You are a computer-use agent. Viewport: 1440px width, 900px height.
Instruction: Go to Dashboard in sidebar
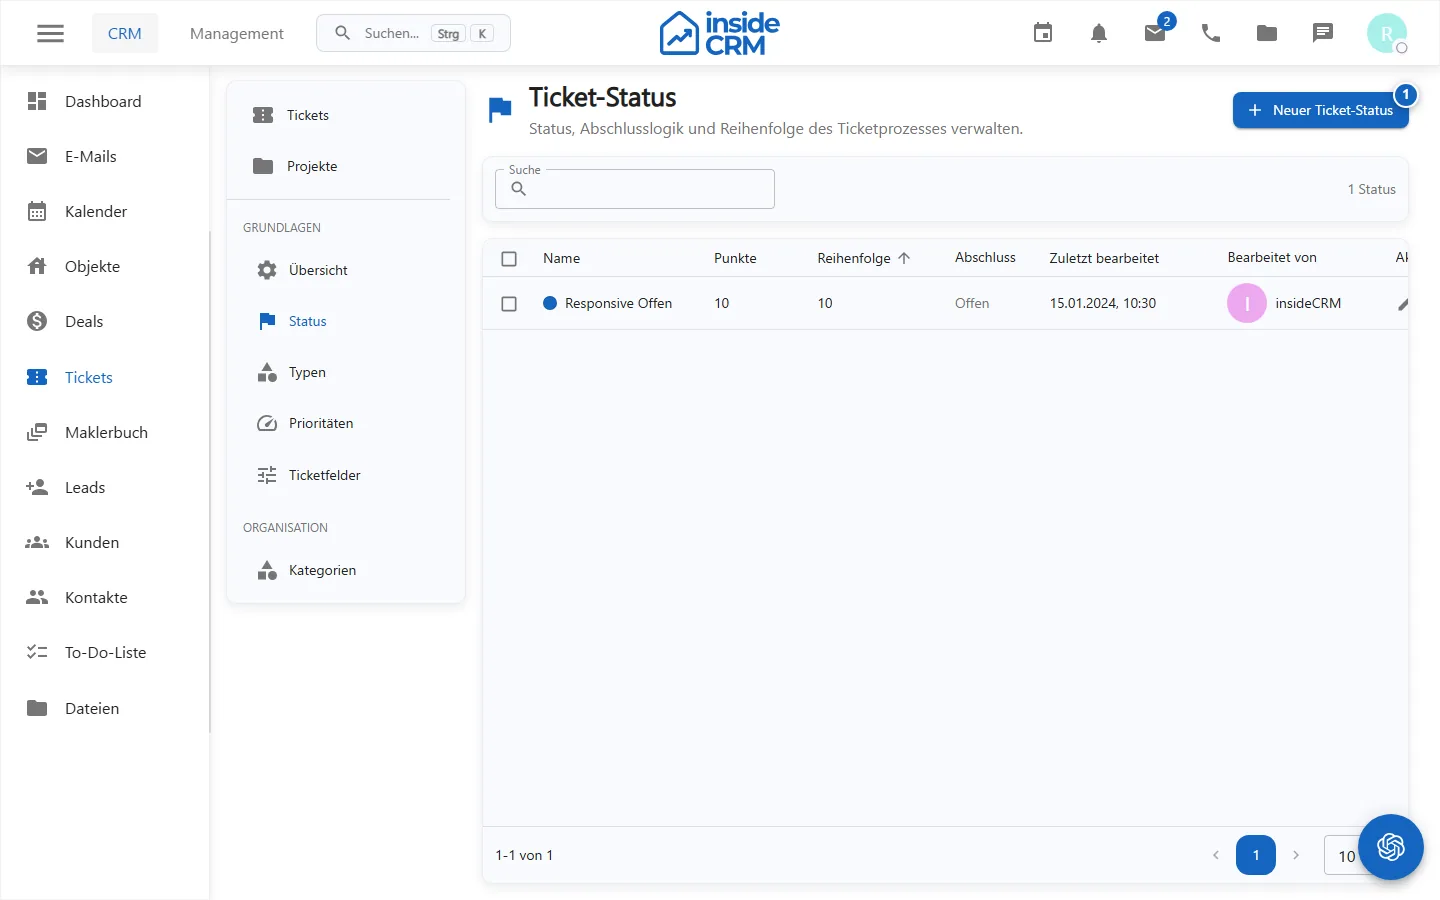[x=104, y=101]
